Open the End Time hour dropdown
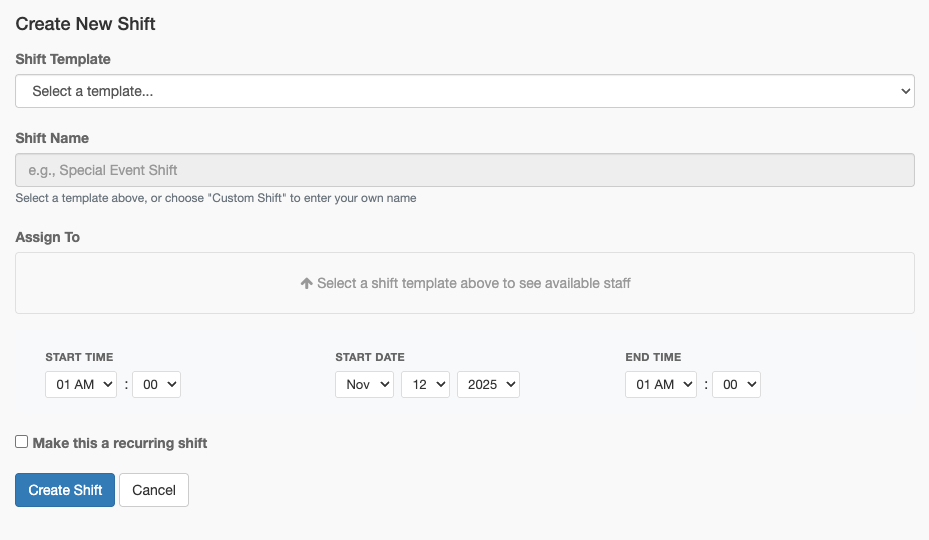Image resolution: width=929 pixels, height=540 pixels. click(661, 384)
